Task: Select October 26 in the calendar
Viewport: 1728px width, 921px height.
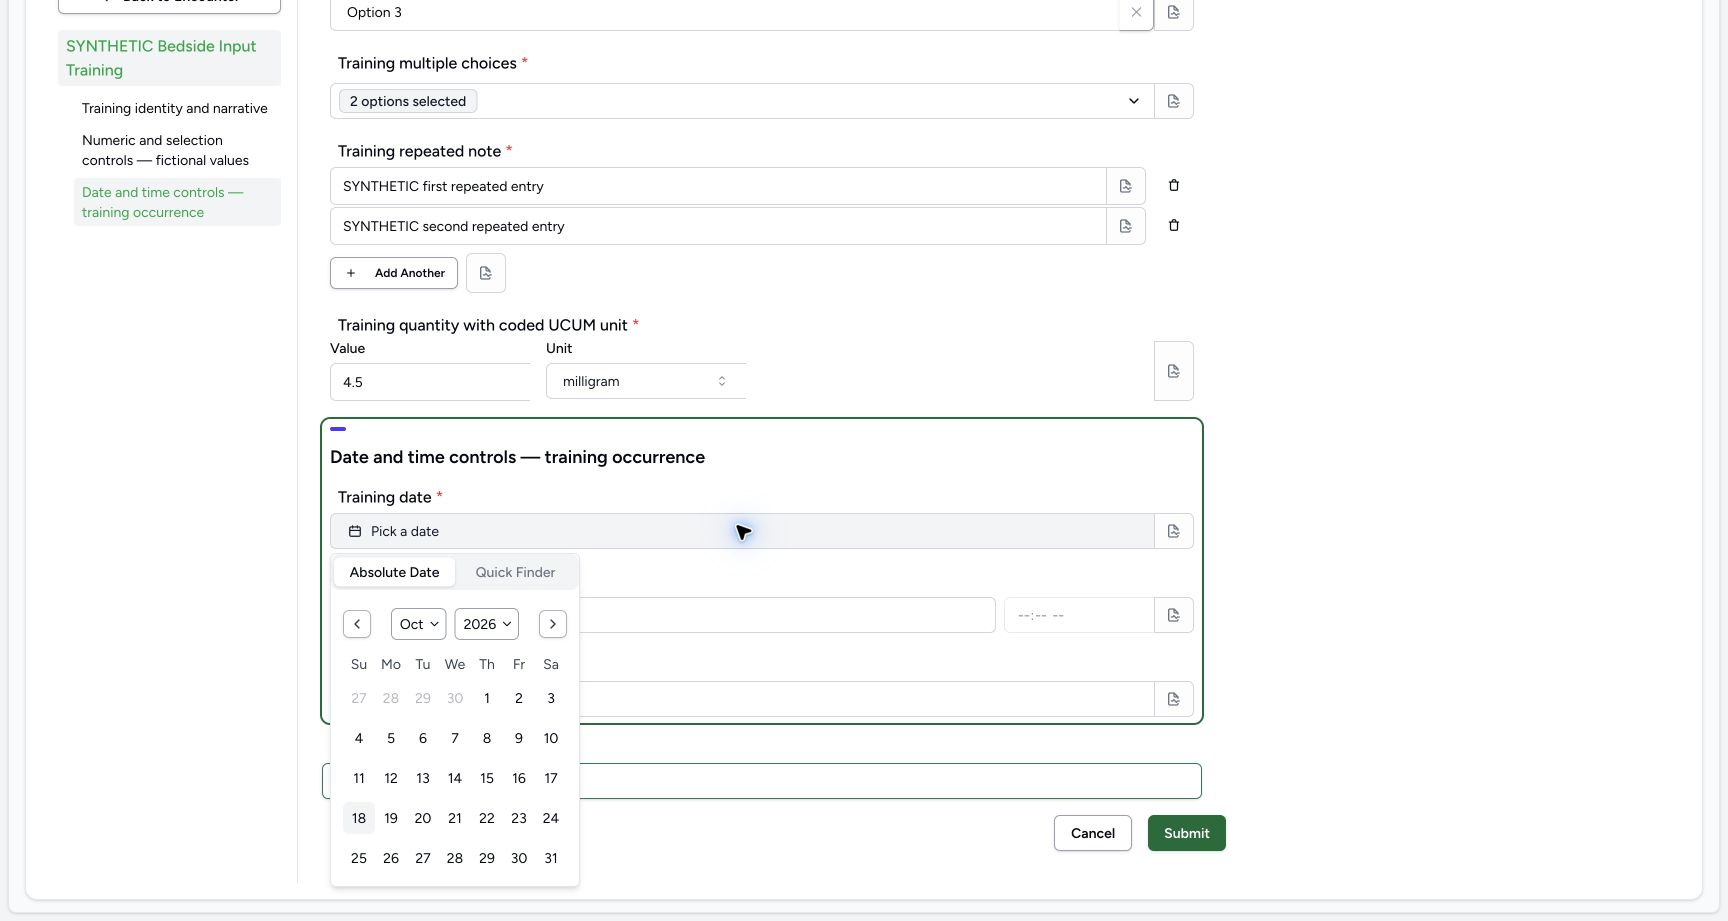Action: (x=391, y=858)
